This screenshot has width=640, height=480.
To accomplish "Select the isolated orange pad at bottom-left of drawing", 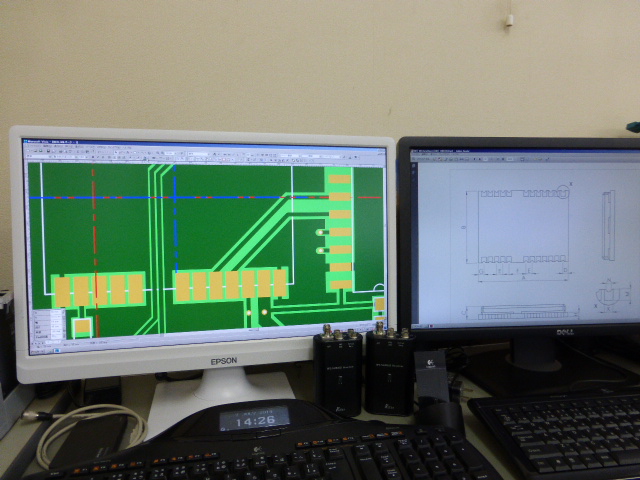I will pos(83,327).
